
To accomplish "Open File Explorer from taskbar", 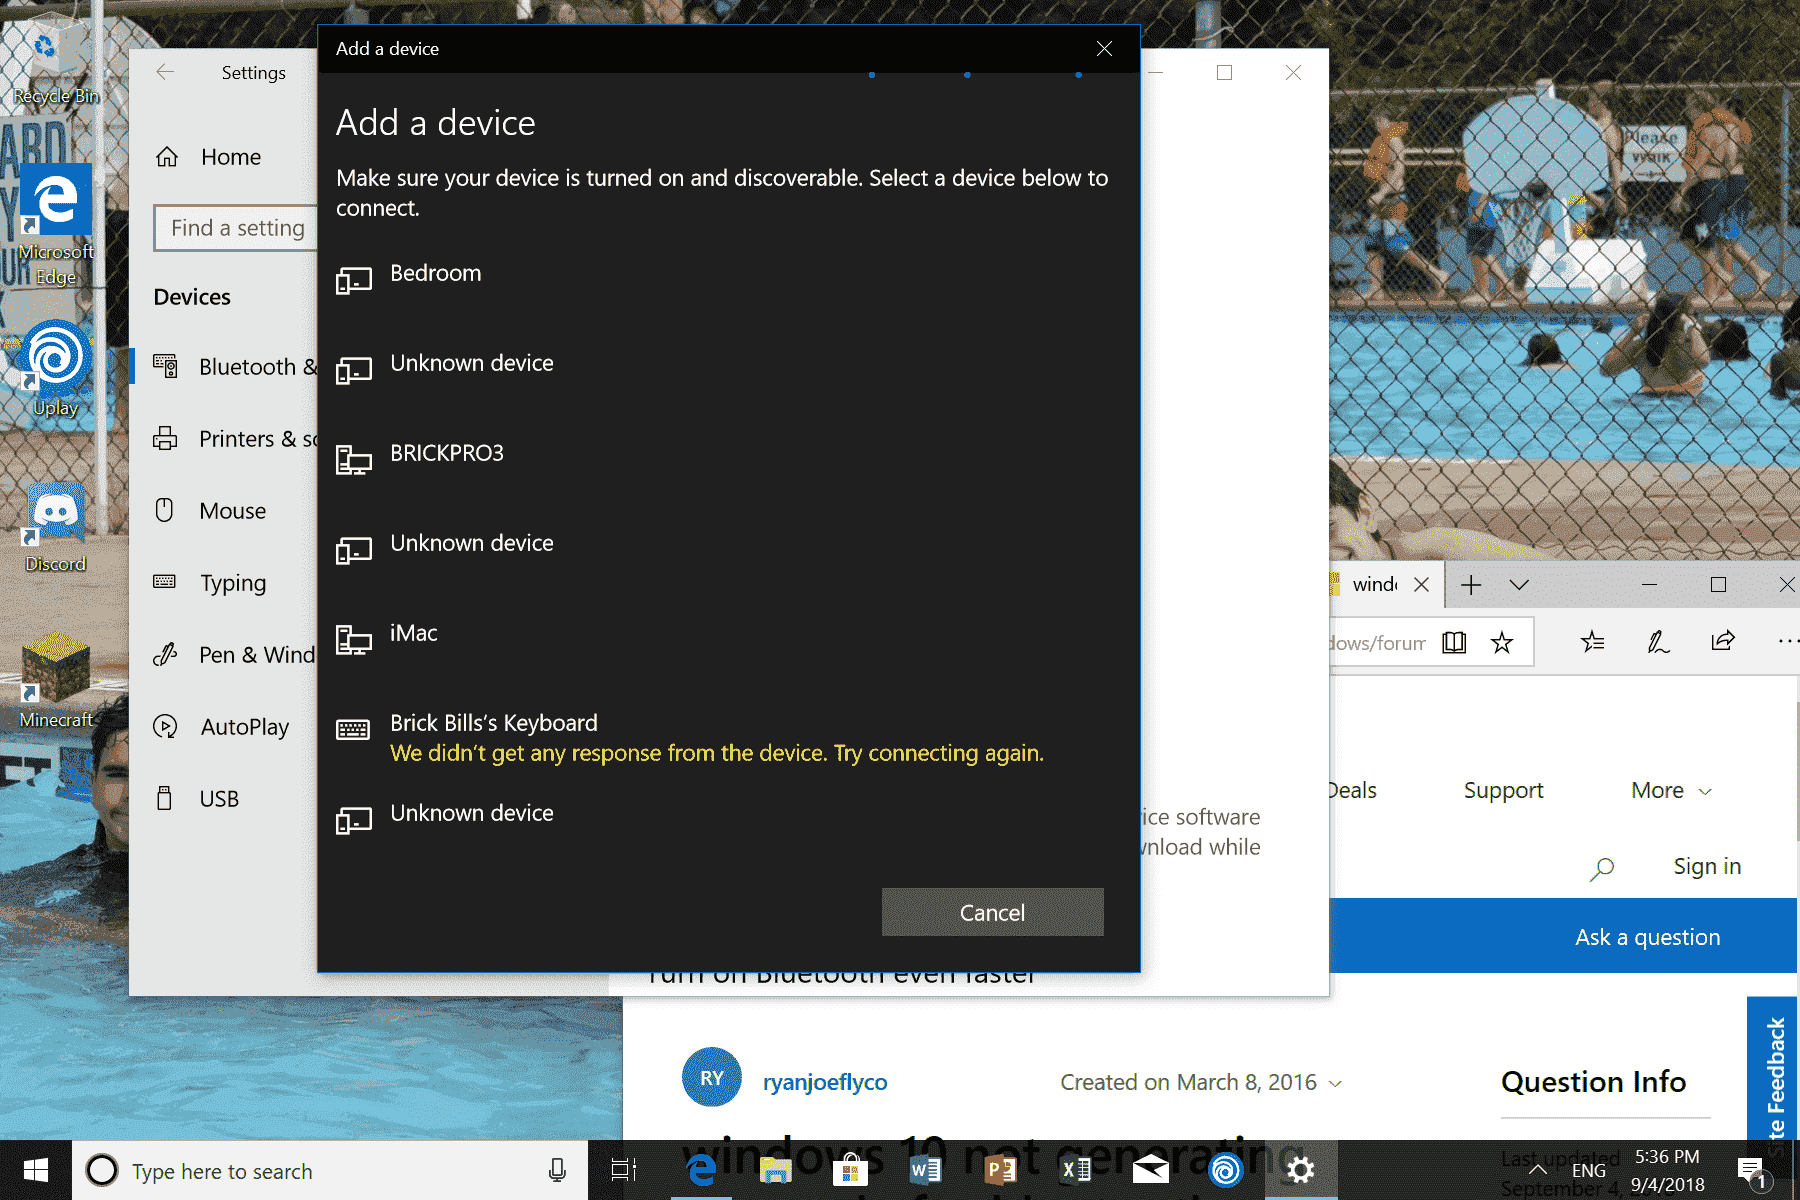I will pos(775,1170).
